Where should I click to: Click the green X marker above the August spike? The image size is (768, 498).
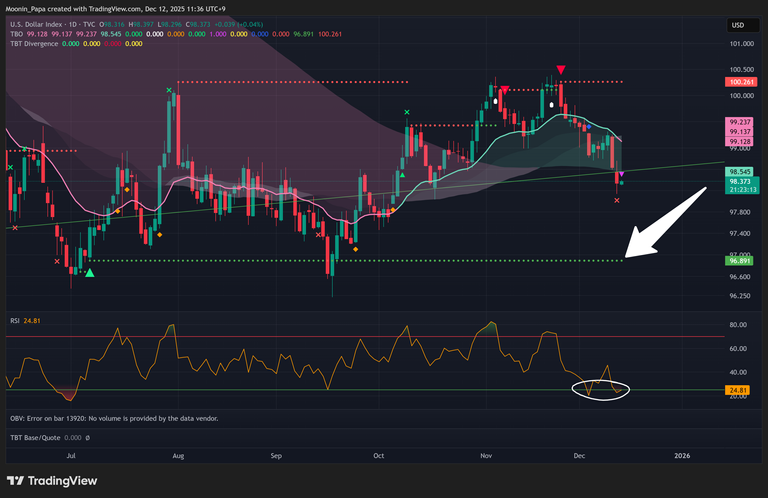[x=169, y=91]
